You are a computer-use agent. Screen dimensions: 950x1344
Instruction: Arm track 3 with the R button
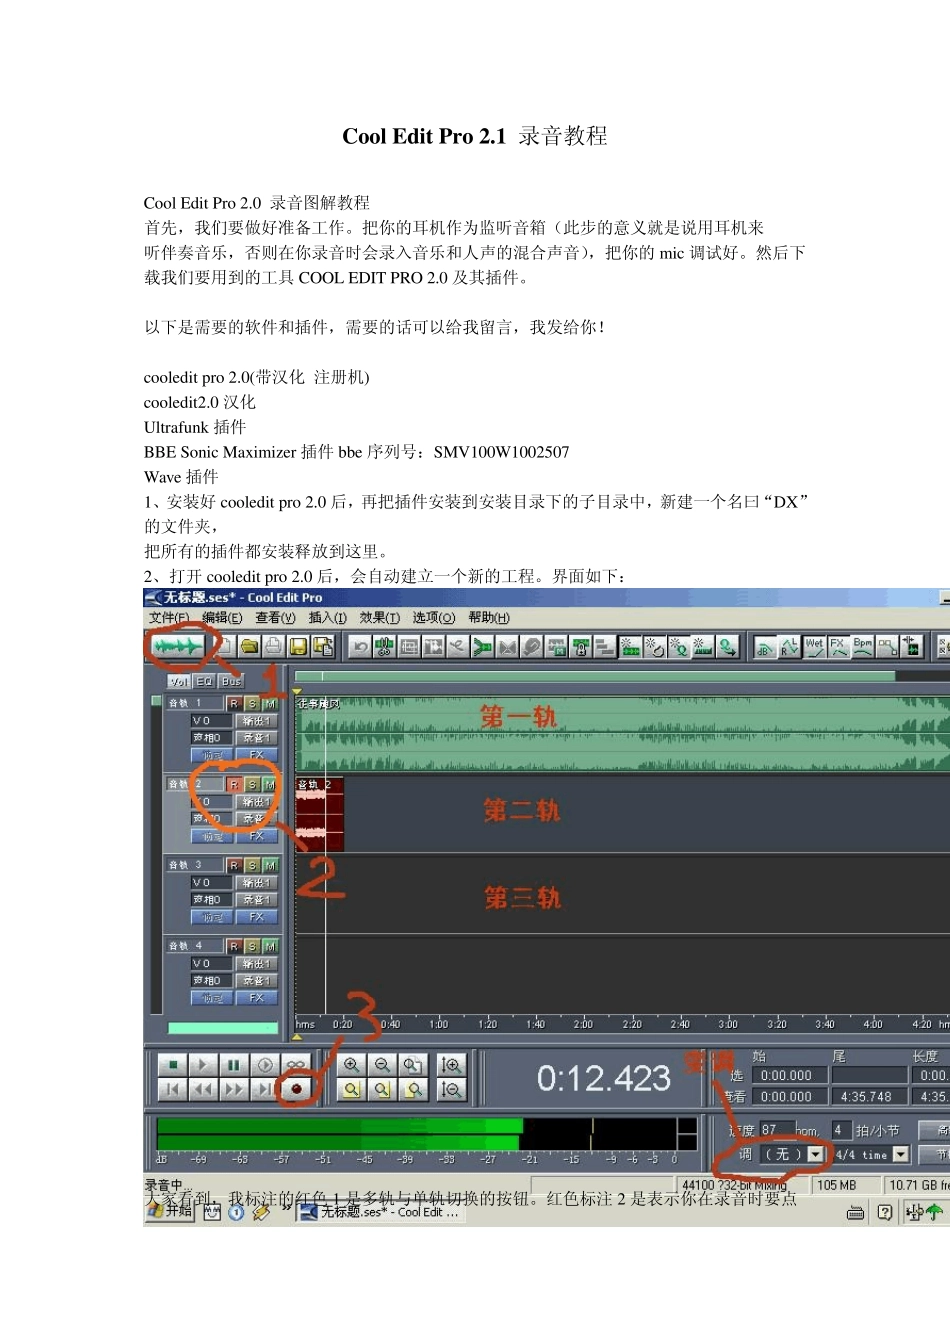(234, 865)
